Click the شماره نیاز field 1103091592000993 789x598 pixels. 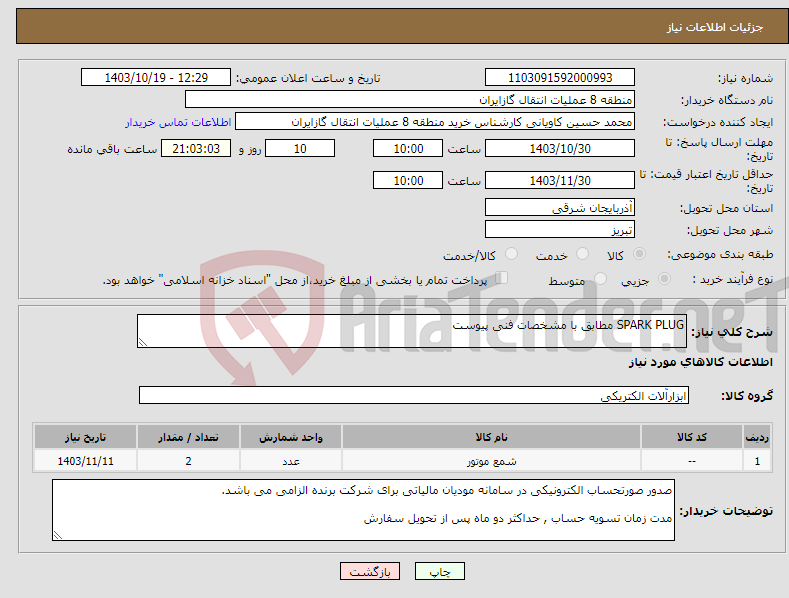tap(560, 78)
